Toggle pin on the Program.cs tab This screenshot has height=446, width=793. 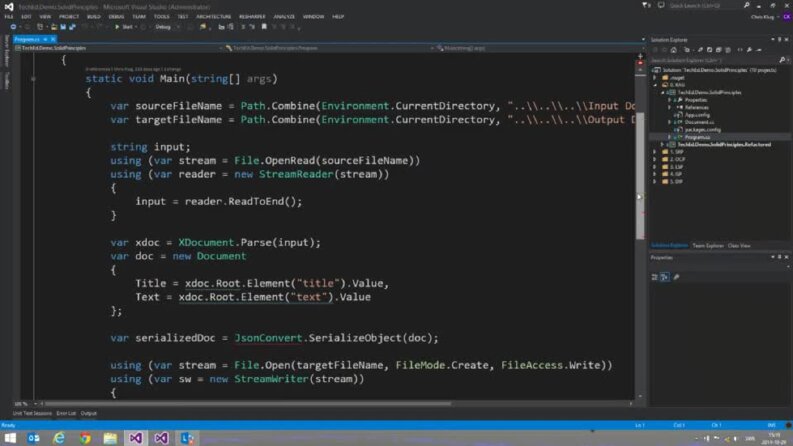pyautogui.click(x=45, y=39)
